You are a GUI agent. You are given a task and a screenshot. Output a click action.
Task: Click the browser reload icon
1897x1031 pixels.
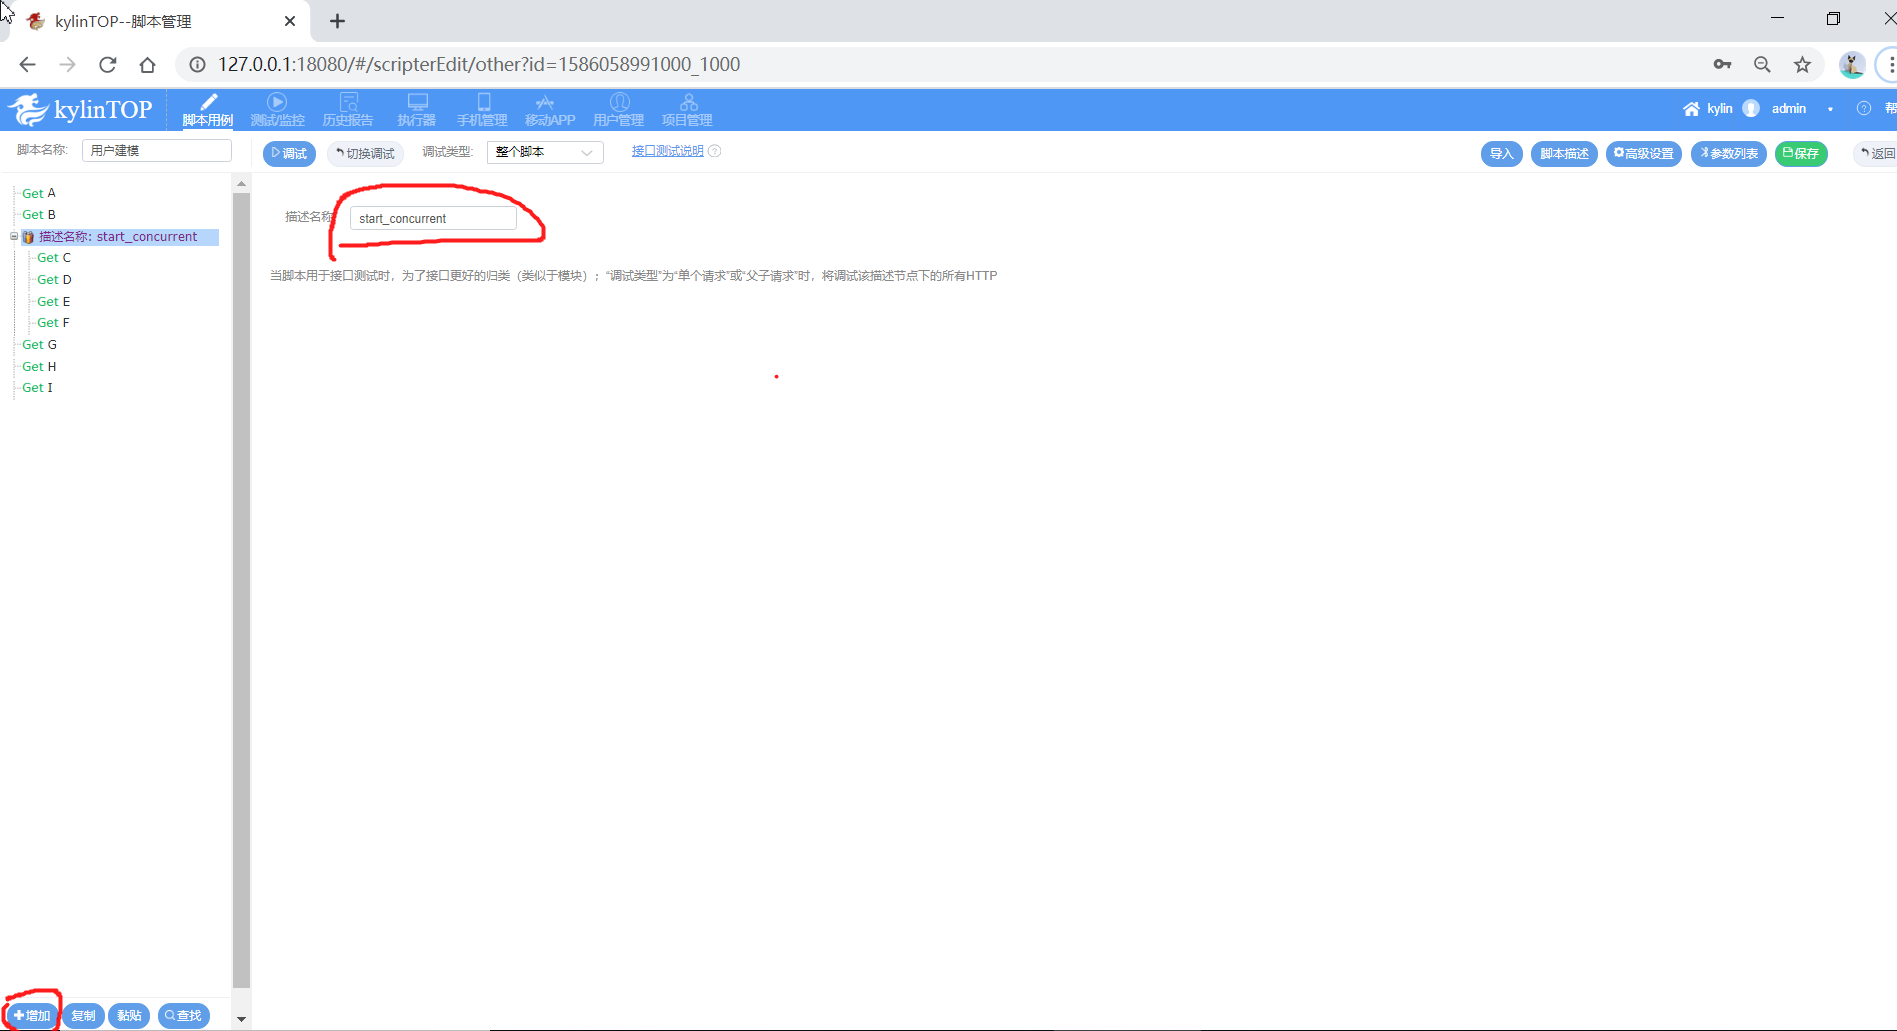[x=108, y=64]
